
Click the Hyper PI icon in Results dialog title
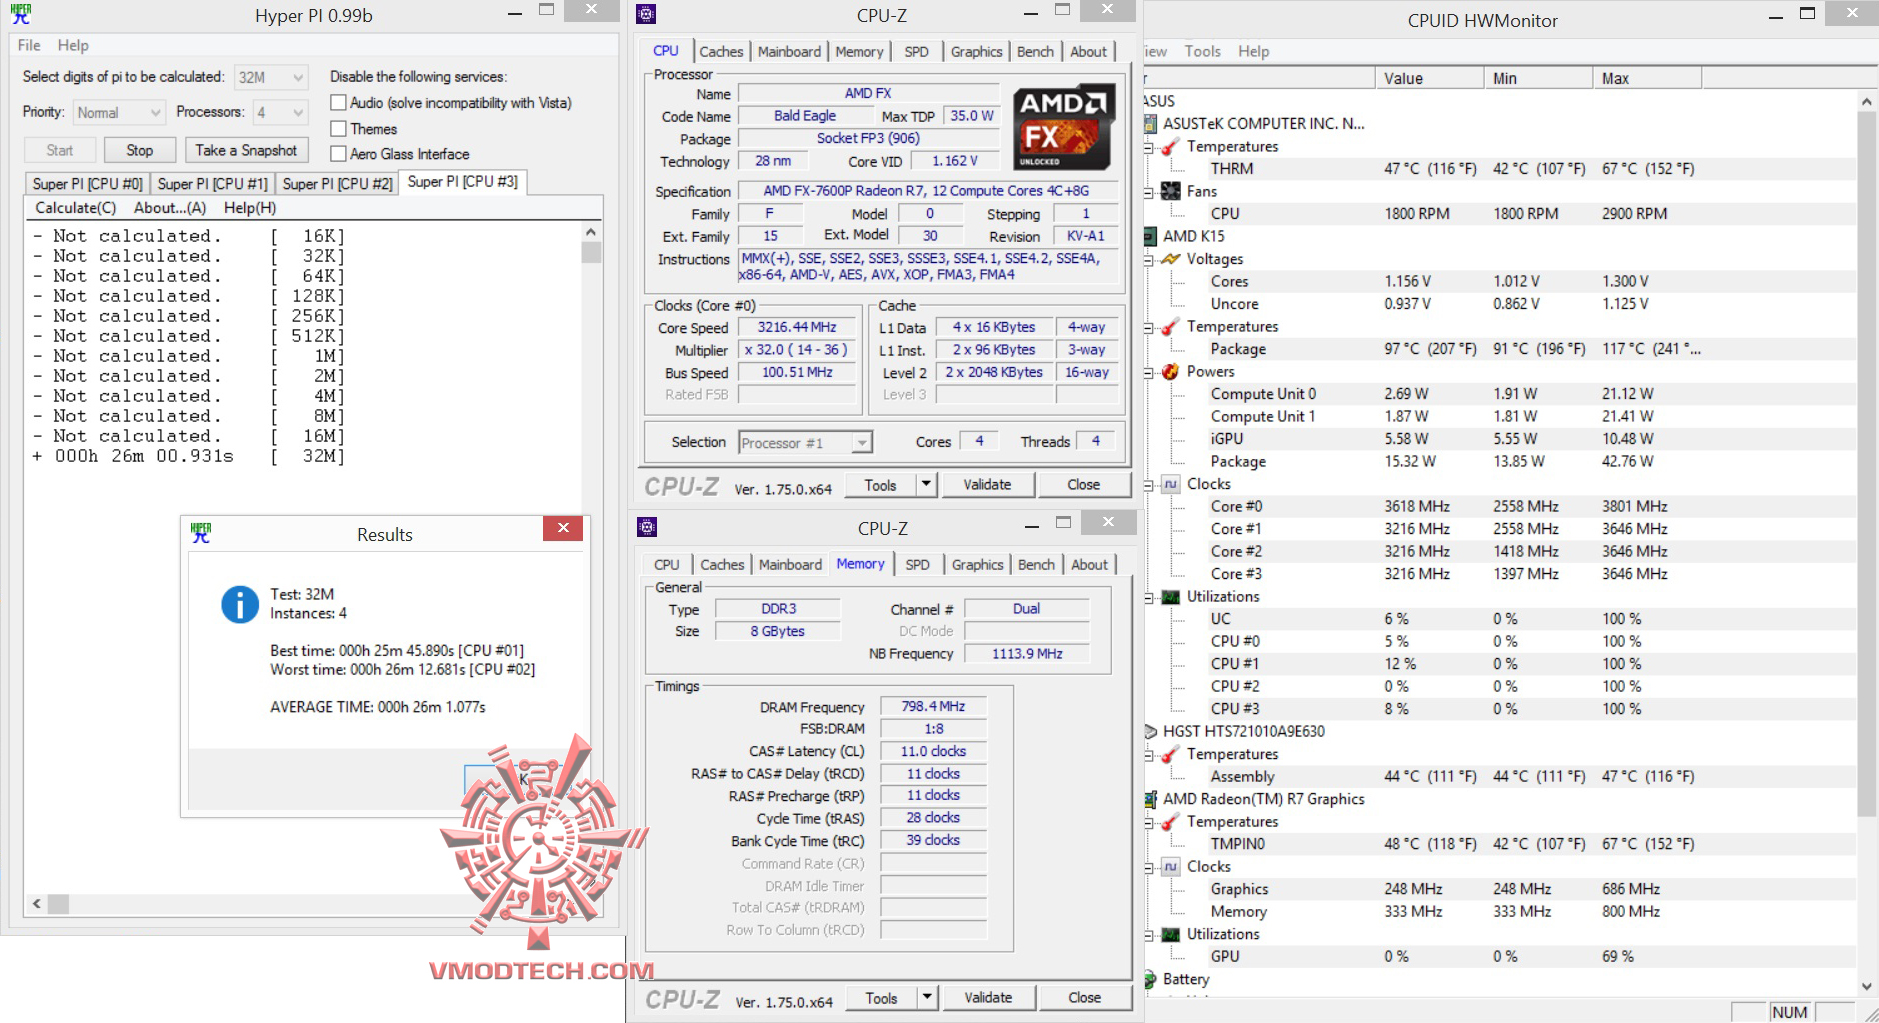pos(201,533)
